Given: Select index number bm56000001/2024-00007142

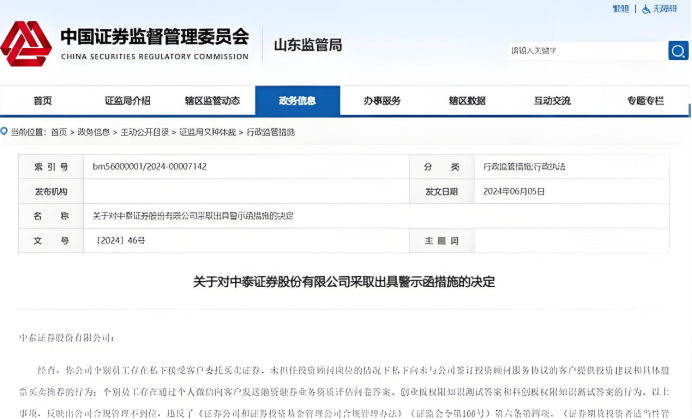Looking at the screenshot, I should click(x=150, y=166).
